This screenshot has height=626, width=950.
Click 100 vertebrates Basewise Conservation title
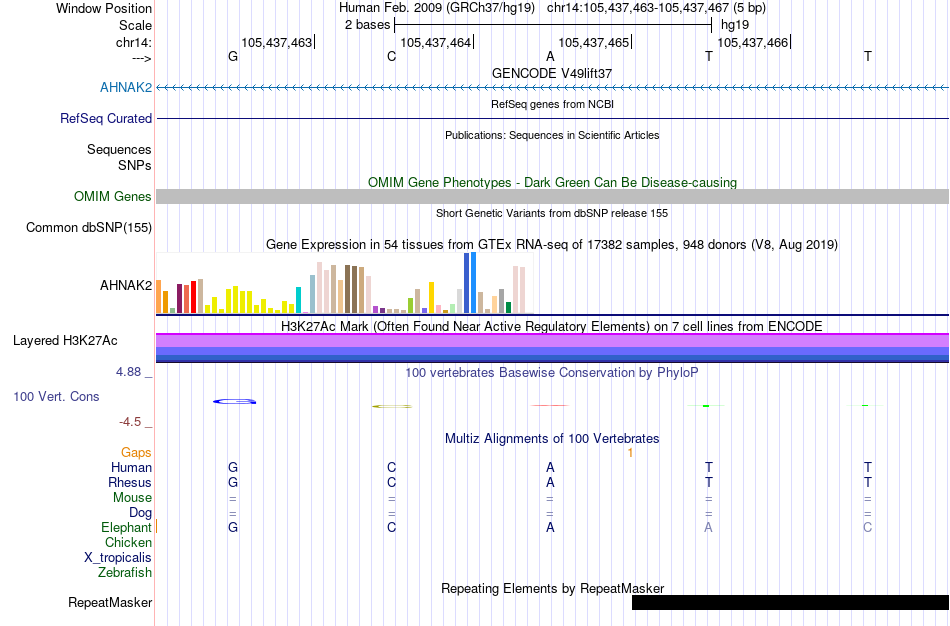click(x=552, y=373)
